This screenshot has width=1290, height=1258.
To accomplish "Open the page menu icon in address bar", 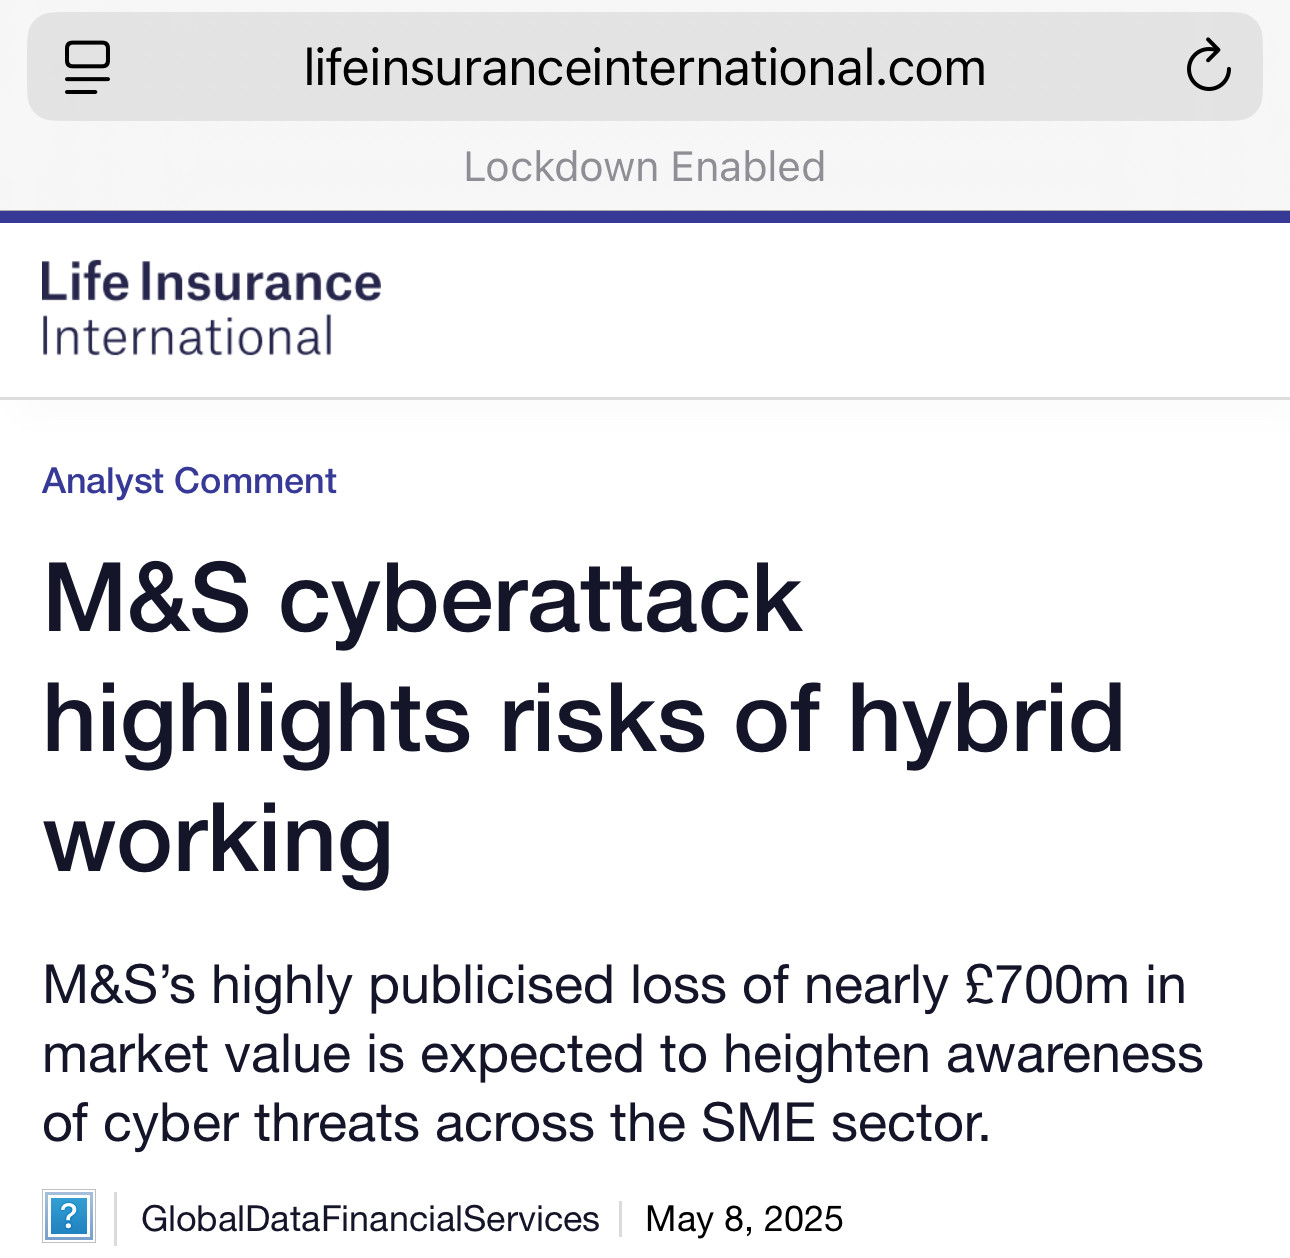I will coord(87,67).
